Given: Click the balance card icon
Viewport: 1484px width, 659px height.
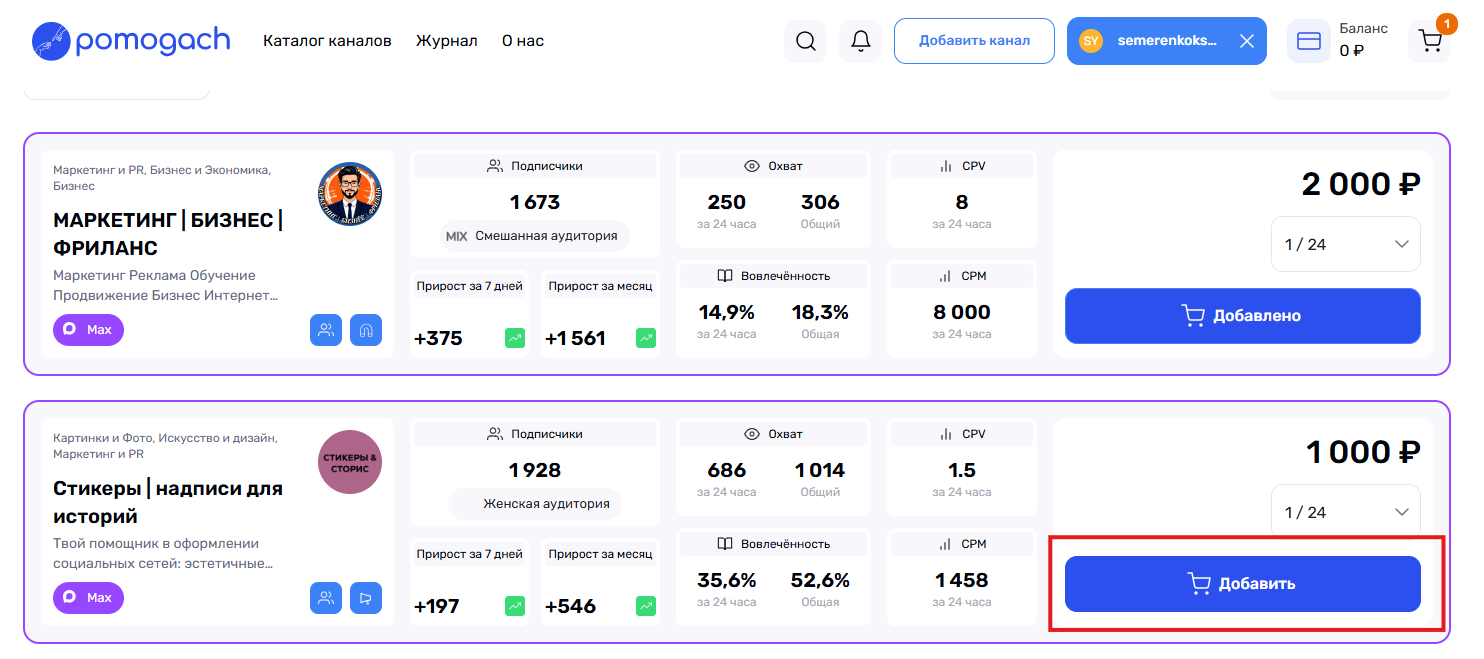Looking at the screenshot, I should tap(1308, 41).
